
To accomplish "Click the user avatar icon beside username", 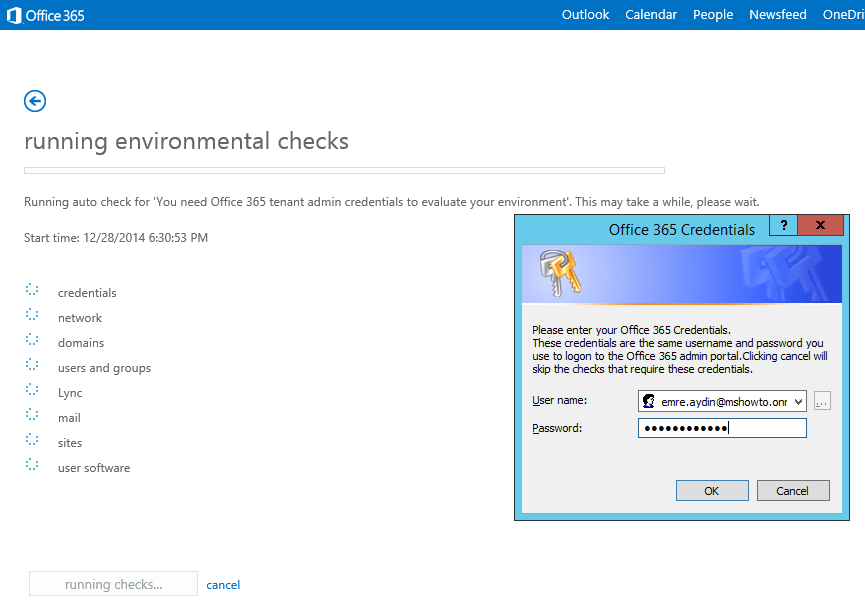I will (649, 401).
